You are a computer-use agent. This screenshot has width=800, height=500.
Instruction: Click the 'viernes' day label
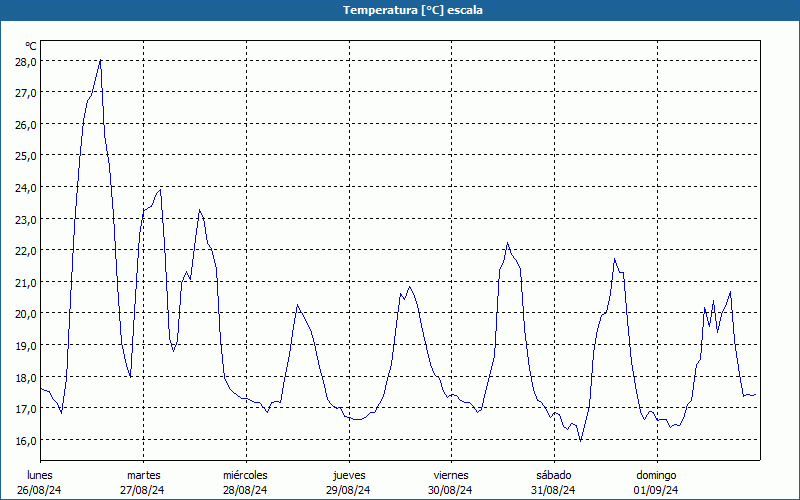(451, 475)
